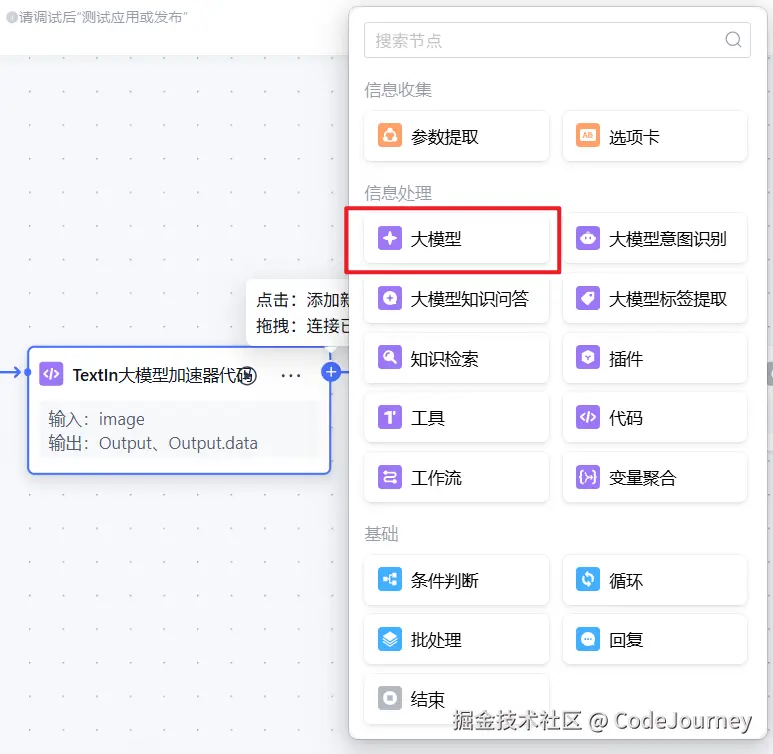The width and height of the screenshot is (773, 754).
Task: Click the 回复 reply chat icon
Action: click(588, 639)
